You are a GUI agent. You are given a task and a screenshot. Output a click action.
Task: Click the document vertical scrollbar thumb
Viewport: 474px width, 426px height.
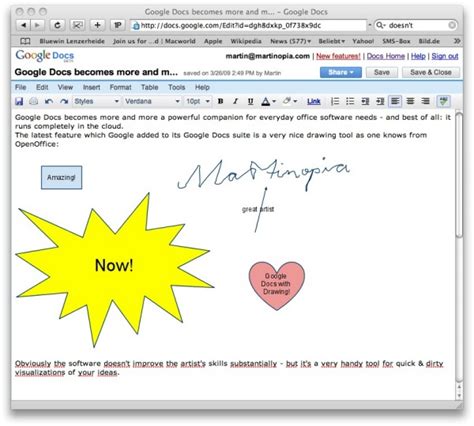[x=459, y=175]
